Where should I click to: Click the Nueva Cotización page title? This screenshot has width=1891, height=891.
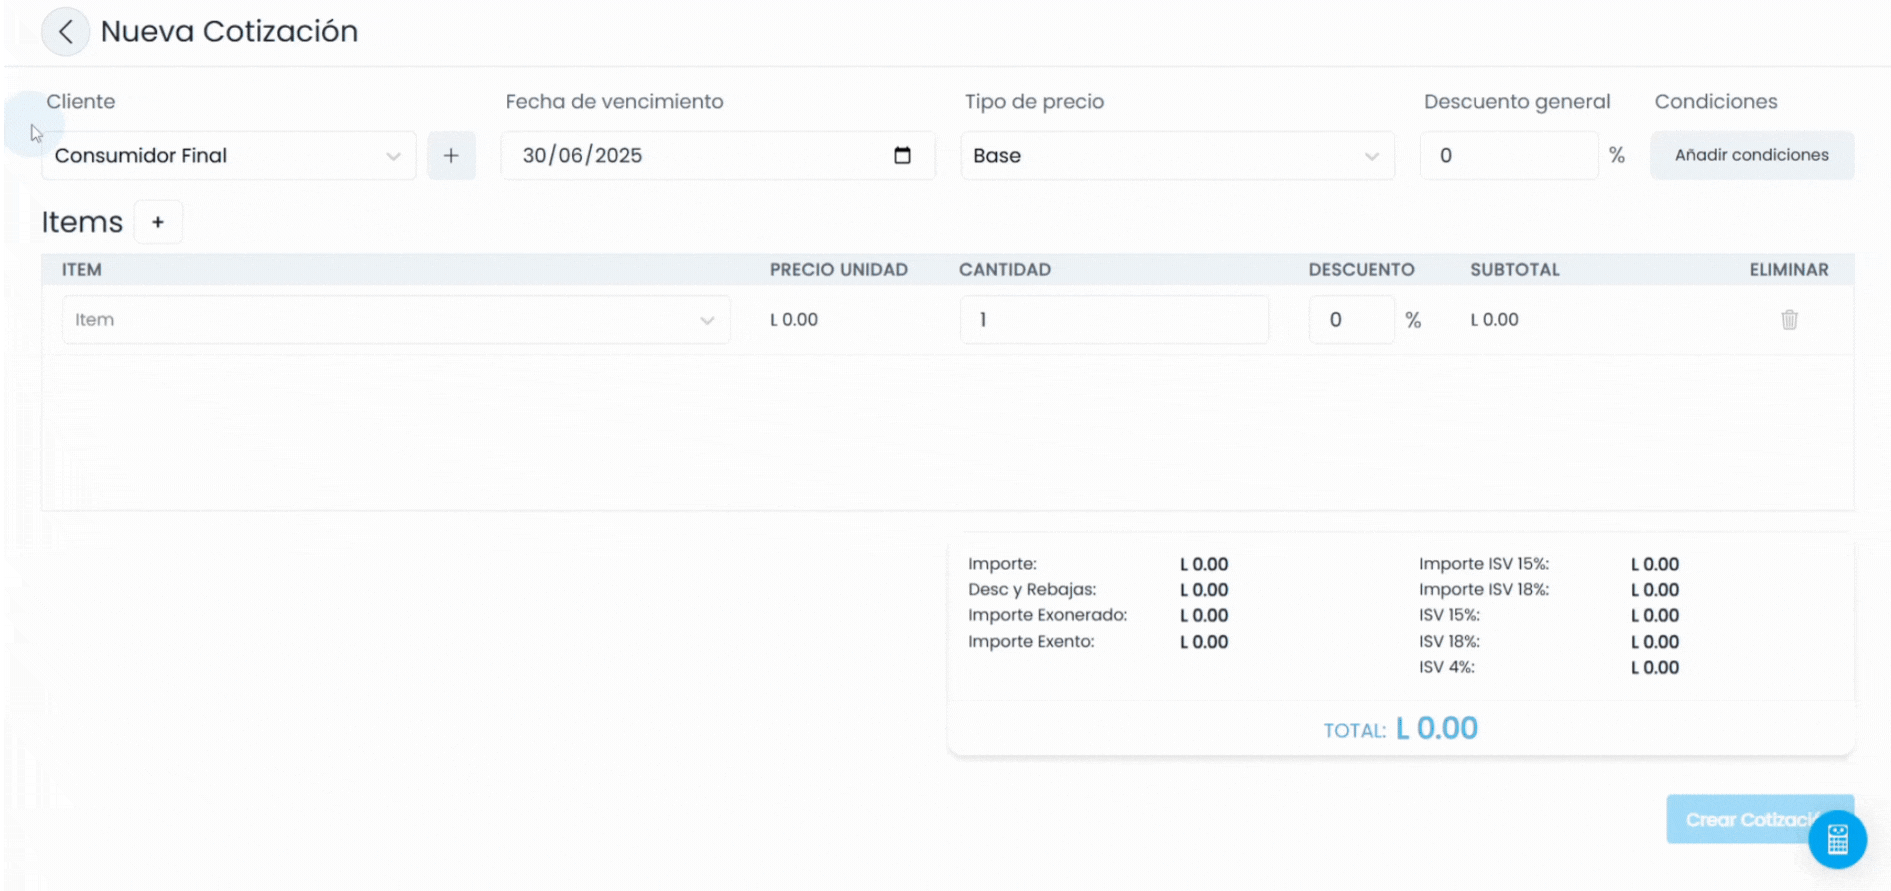click(229, 31)
